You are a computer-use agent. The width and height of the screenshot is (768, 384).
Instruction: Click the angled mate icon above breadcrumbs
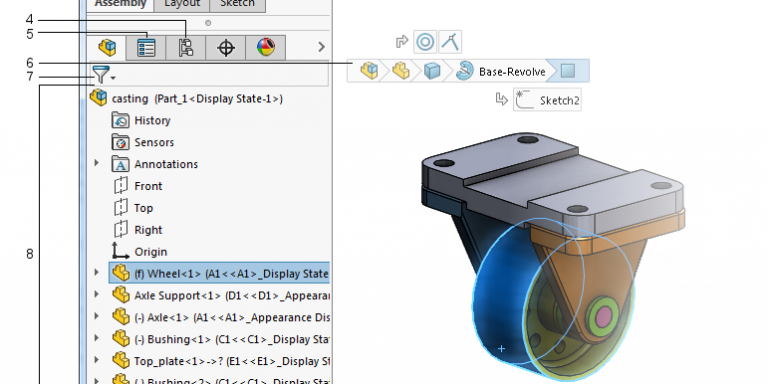(450, 42)
